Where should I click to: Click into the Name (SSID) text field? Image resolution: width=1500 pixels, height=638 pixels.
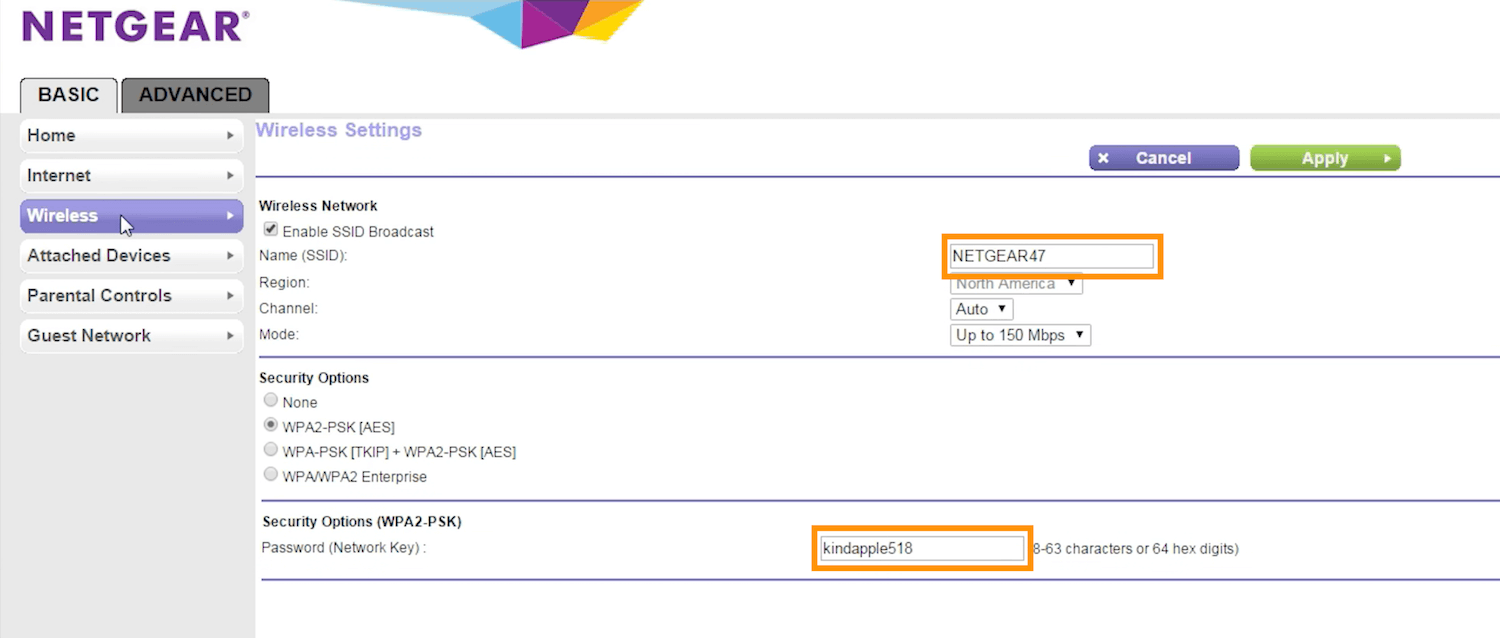[1052, 256]
